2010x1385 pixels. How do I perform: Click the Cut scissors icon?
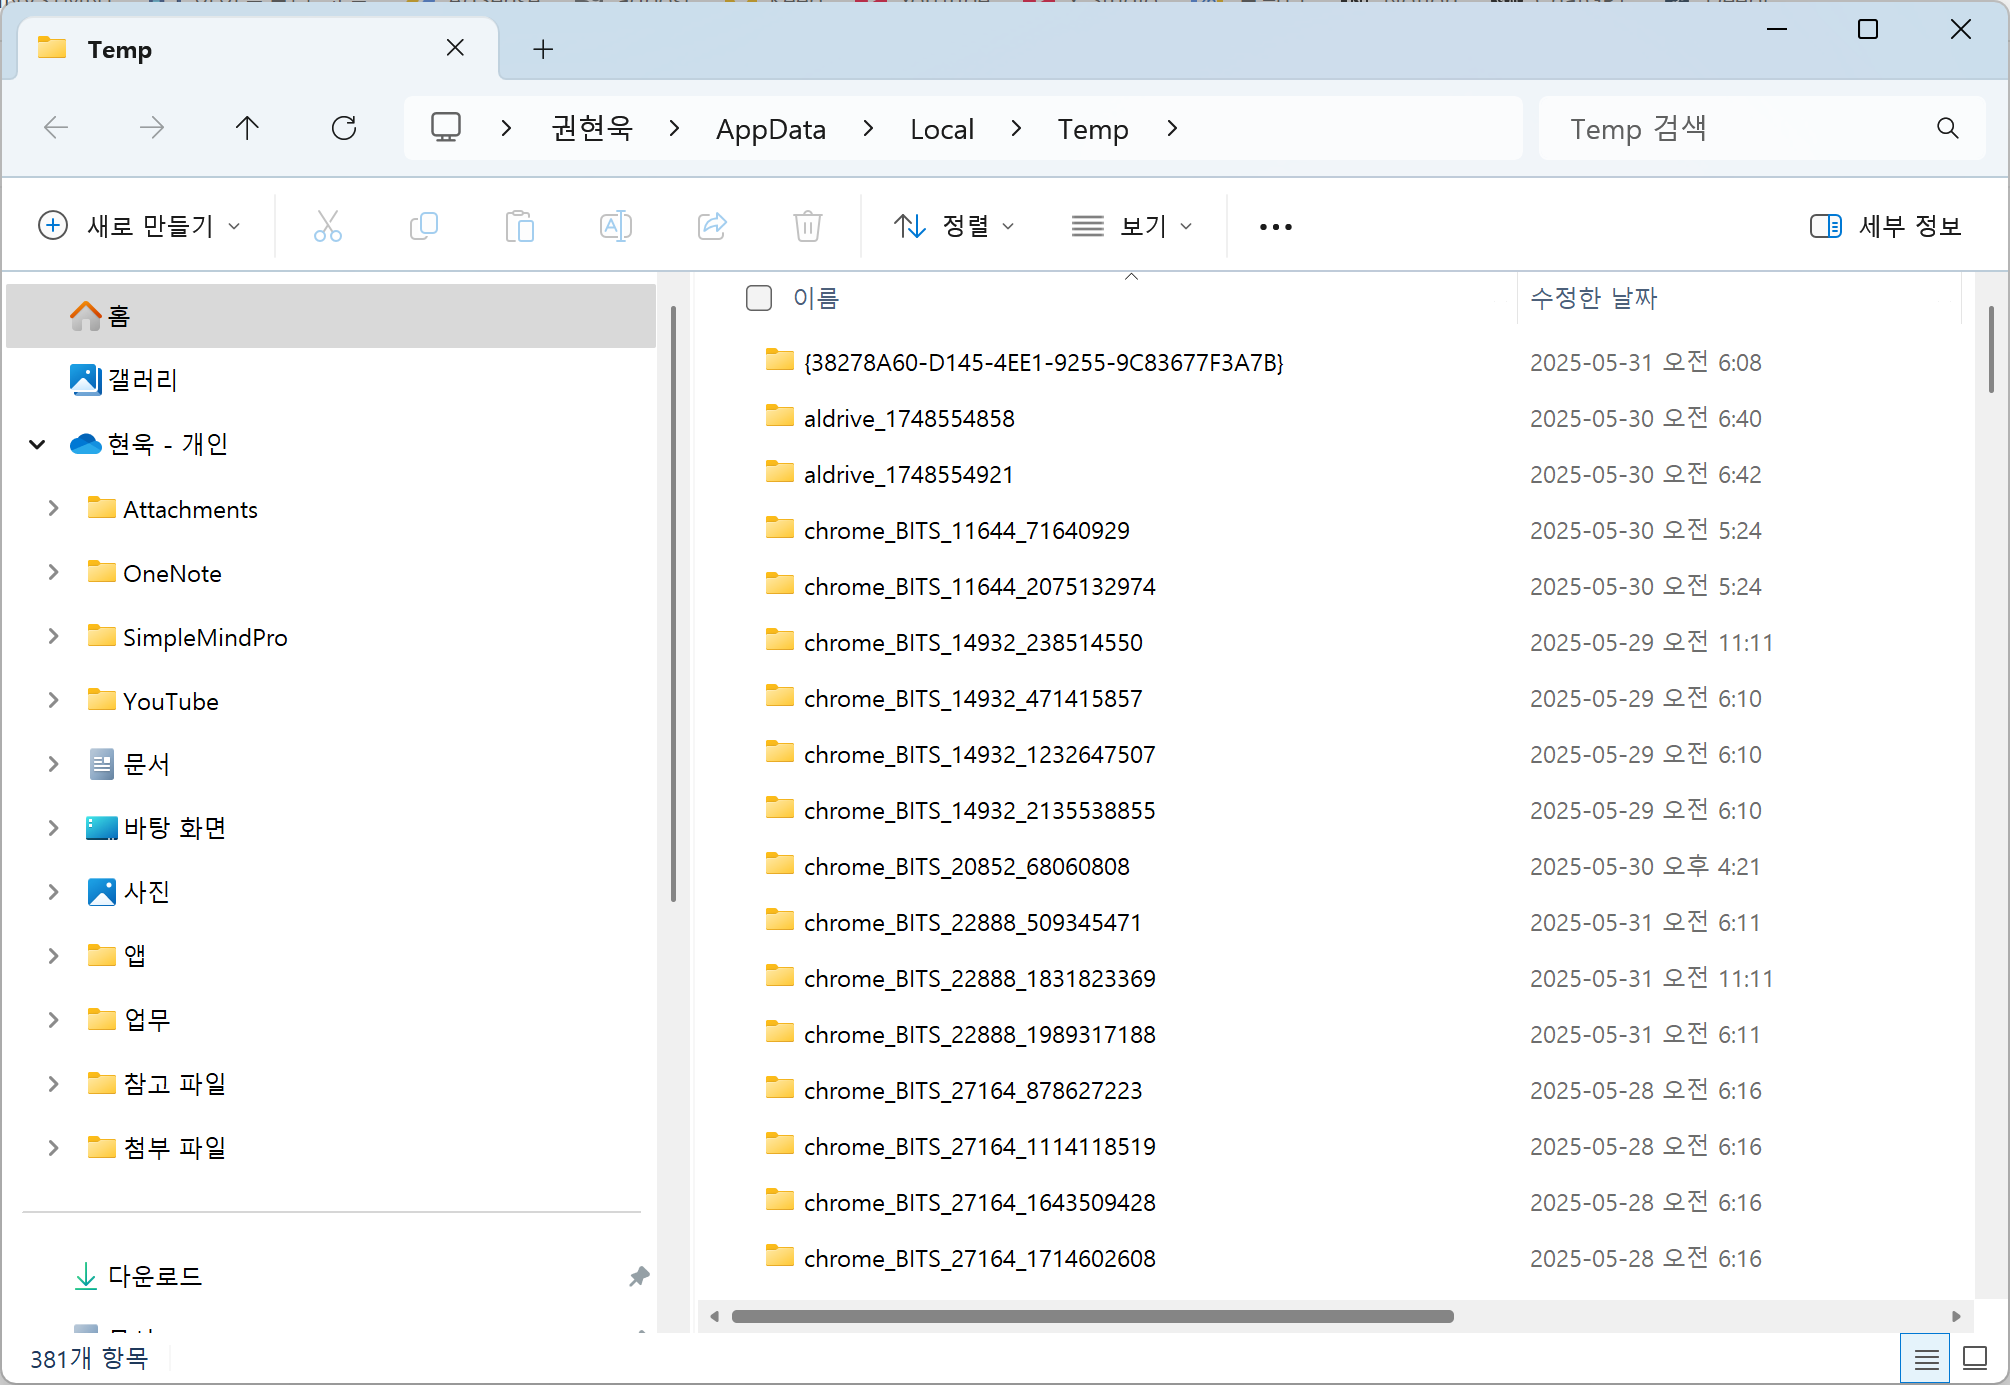point(328,226)
